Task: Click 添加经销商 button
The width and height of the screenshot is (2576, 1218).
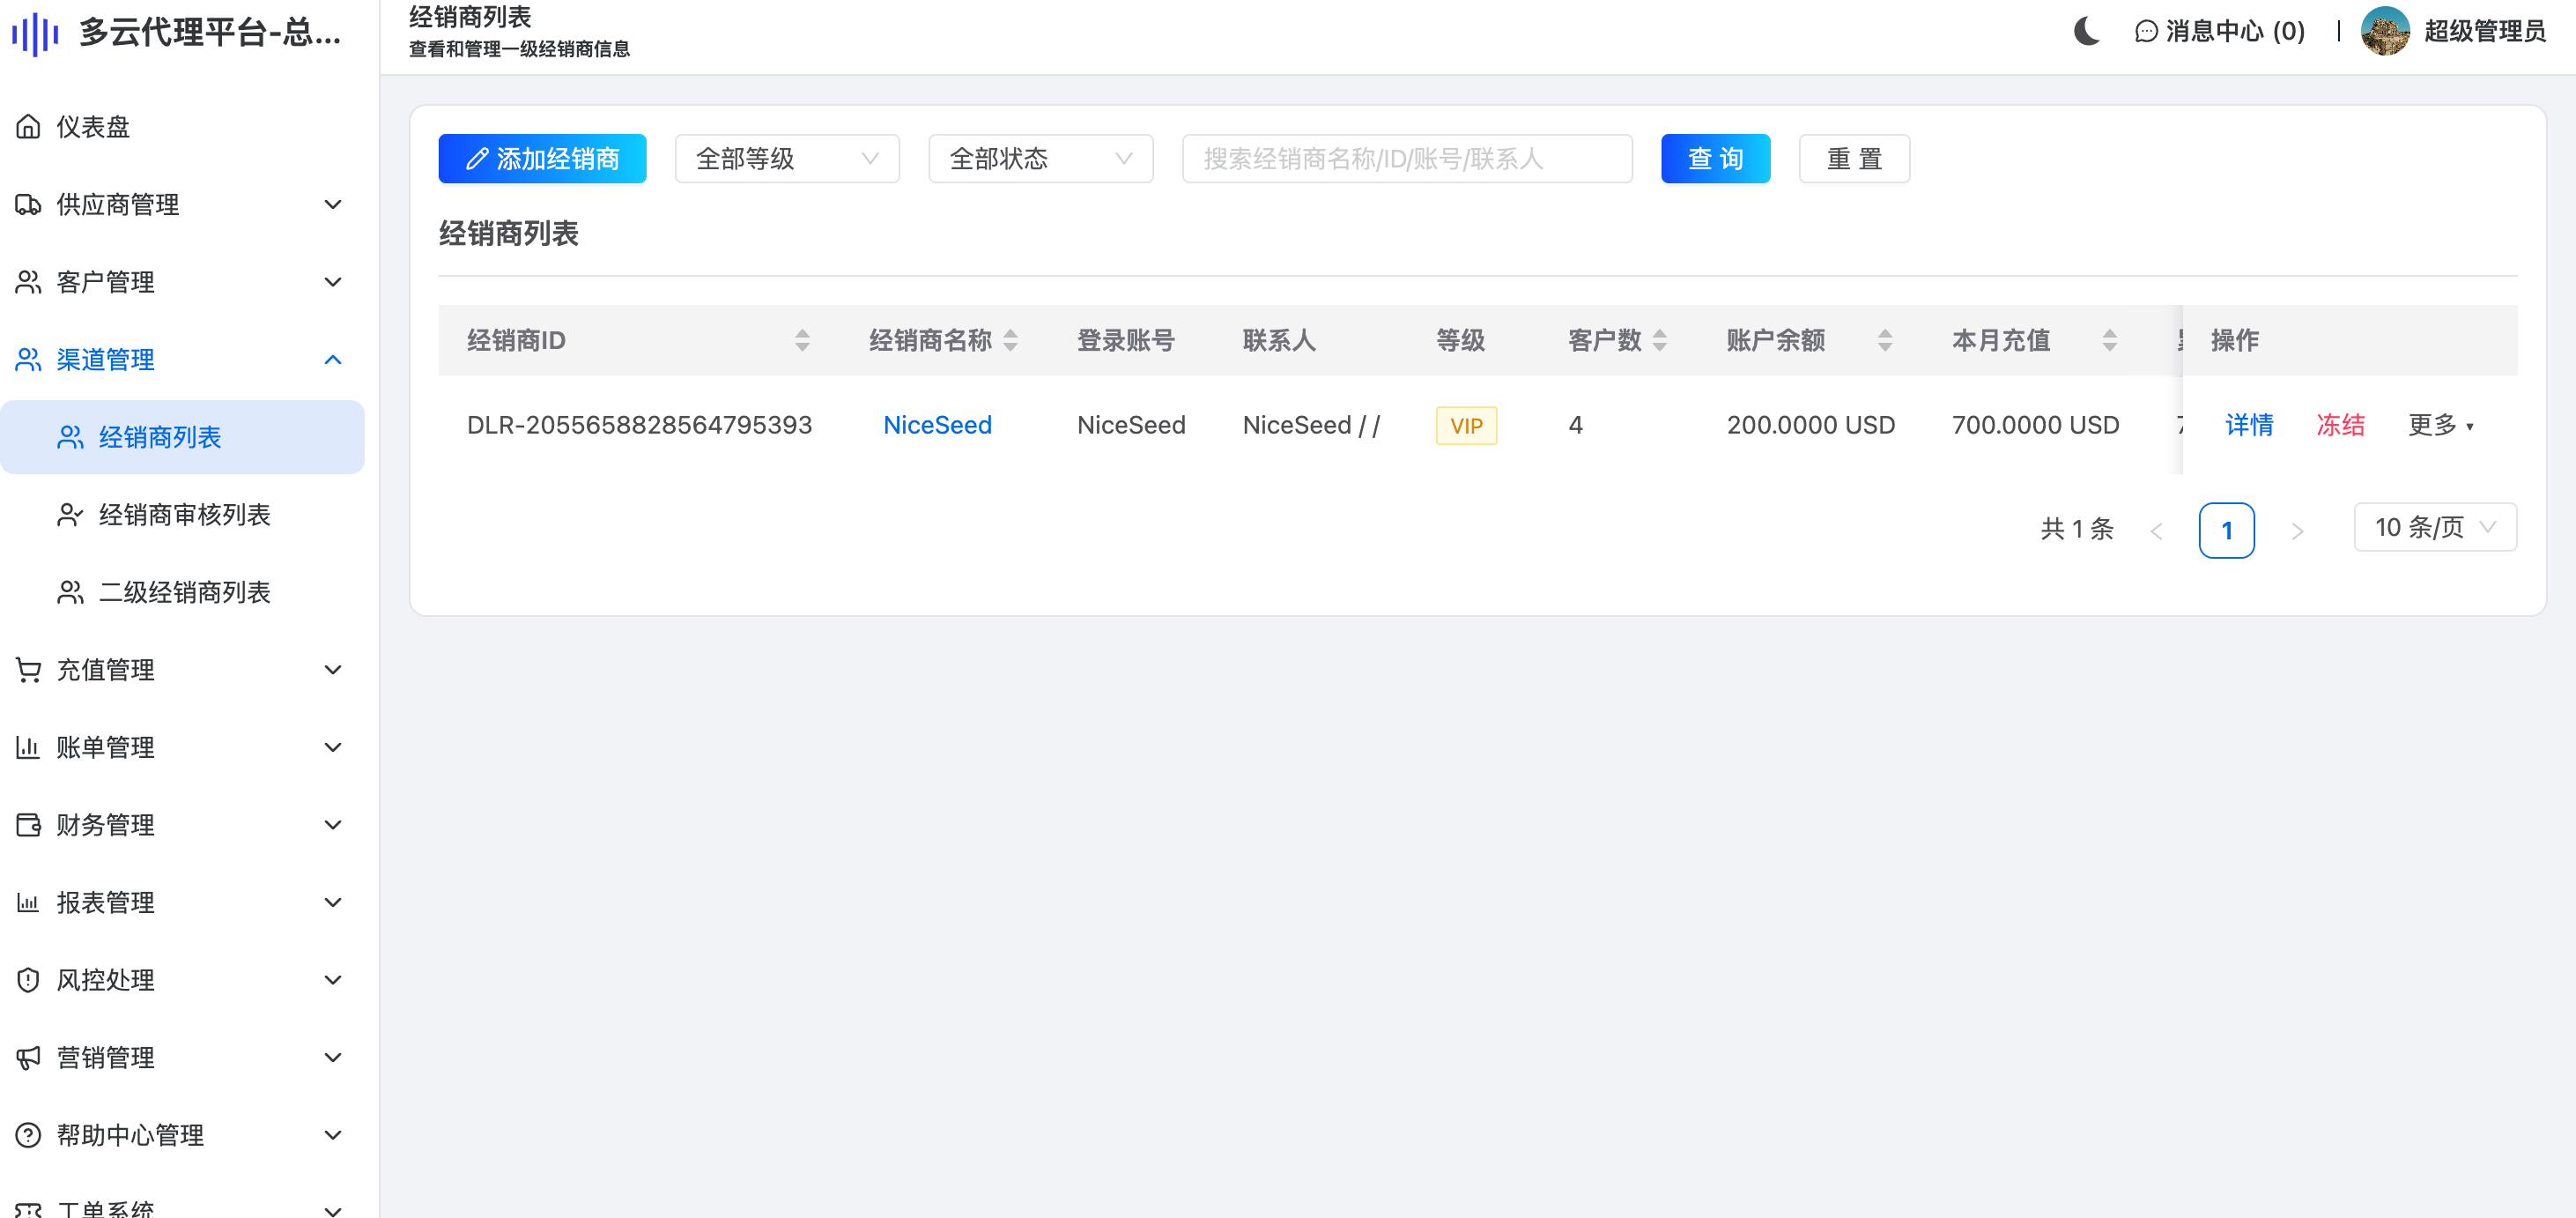Action: (542, 159)
